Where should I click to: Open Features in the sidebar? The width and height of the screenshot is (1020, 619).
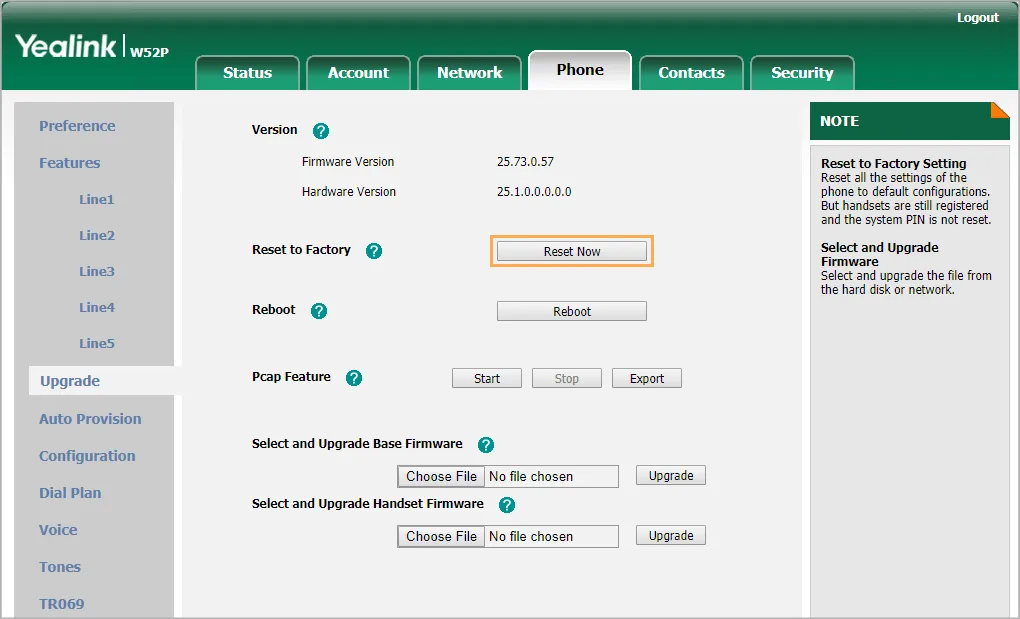70,163
